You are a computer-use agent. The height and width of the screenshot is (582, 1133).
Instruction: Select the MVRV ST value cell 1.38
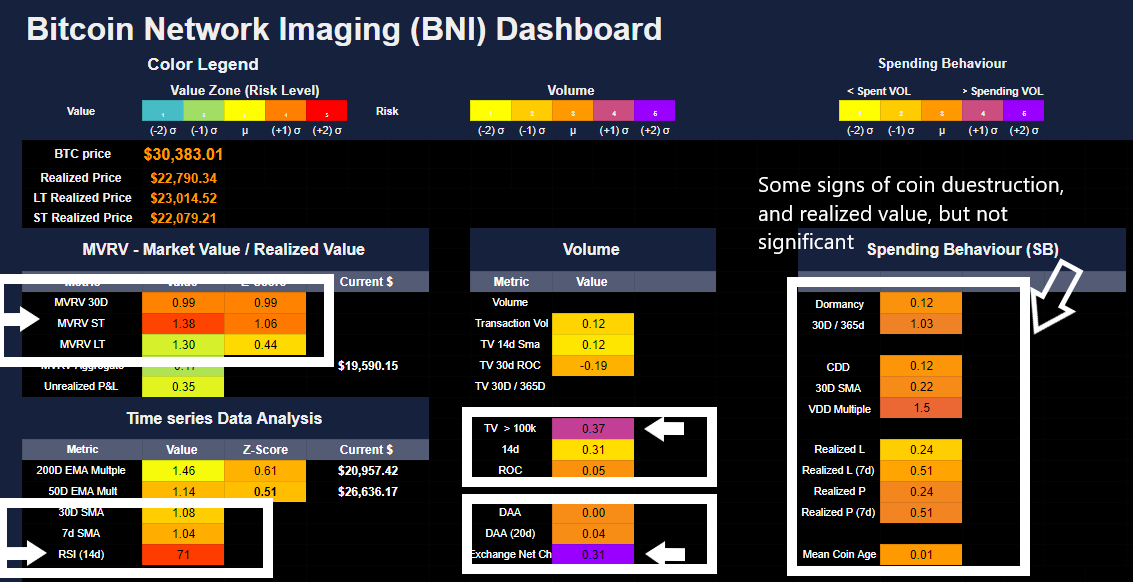click(184, 324)
